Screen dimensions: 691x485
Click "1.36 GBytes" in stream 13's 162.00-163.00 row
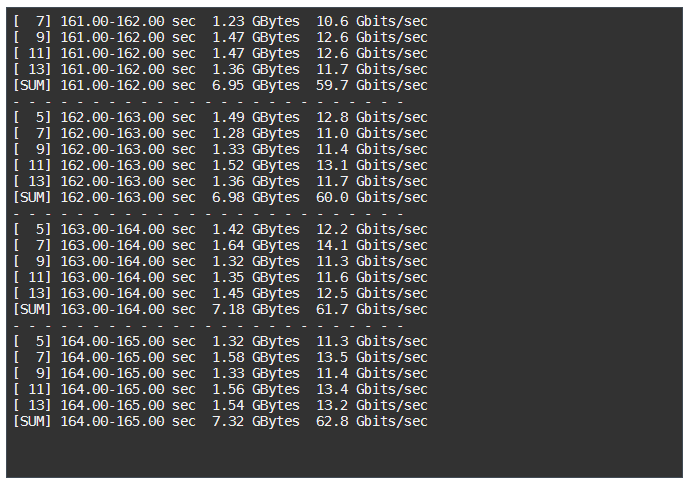(x=256, y=181)
